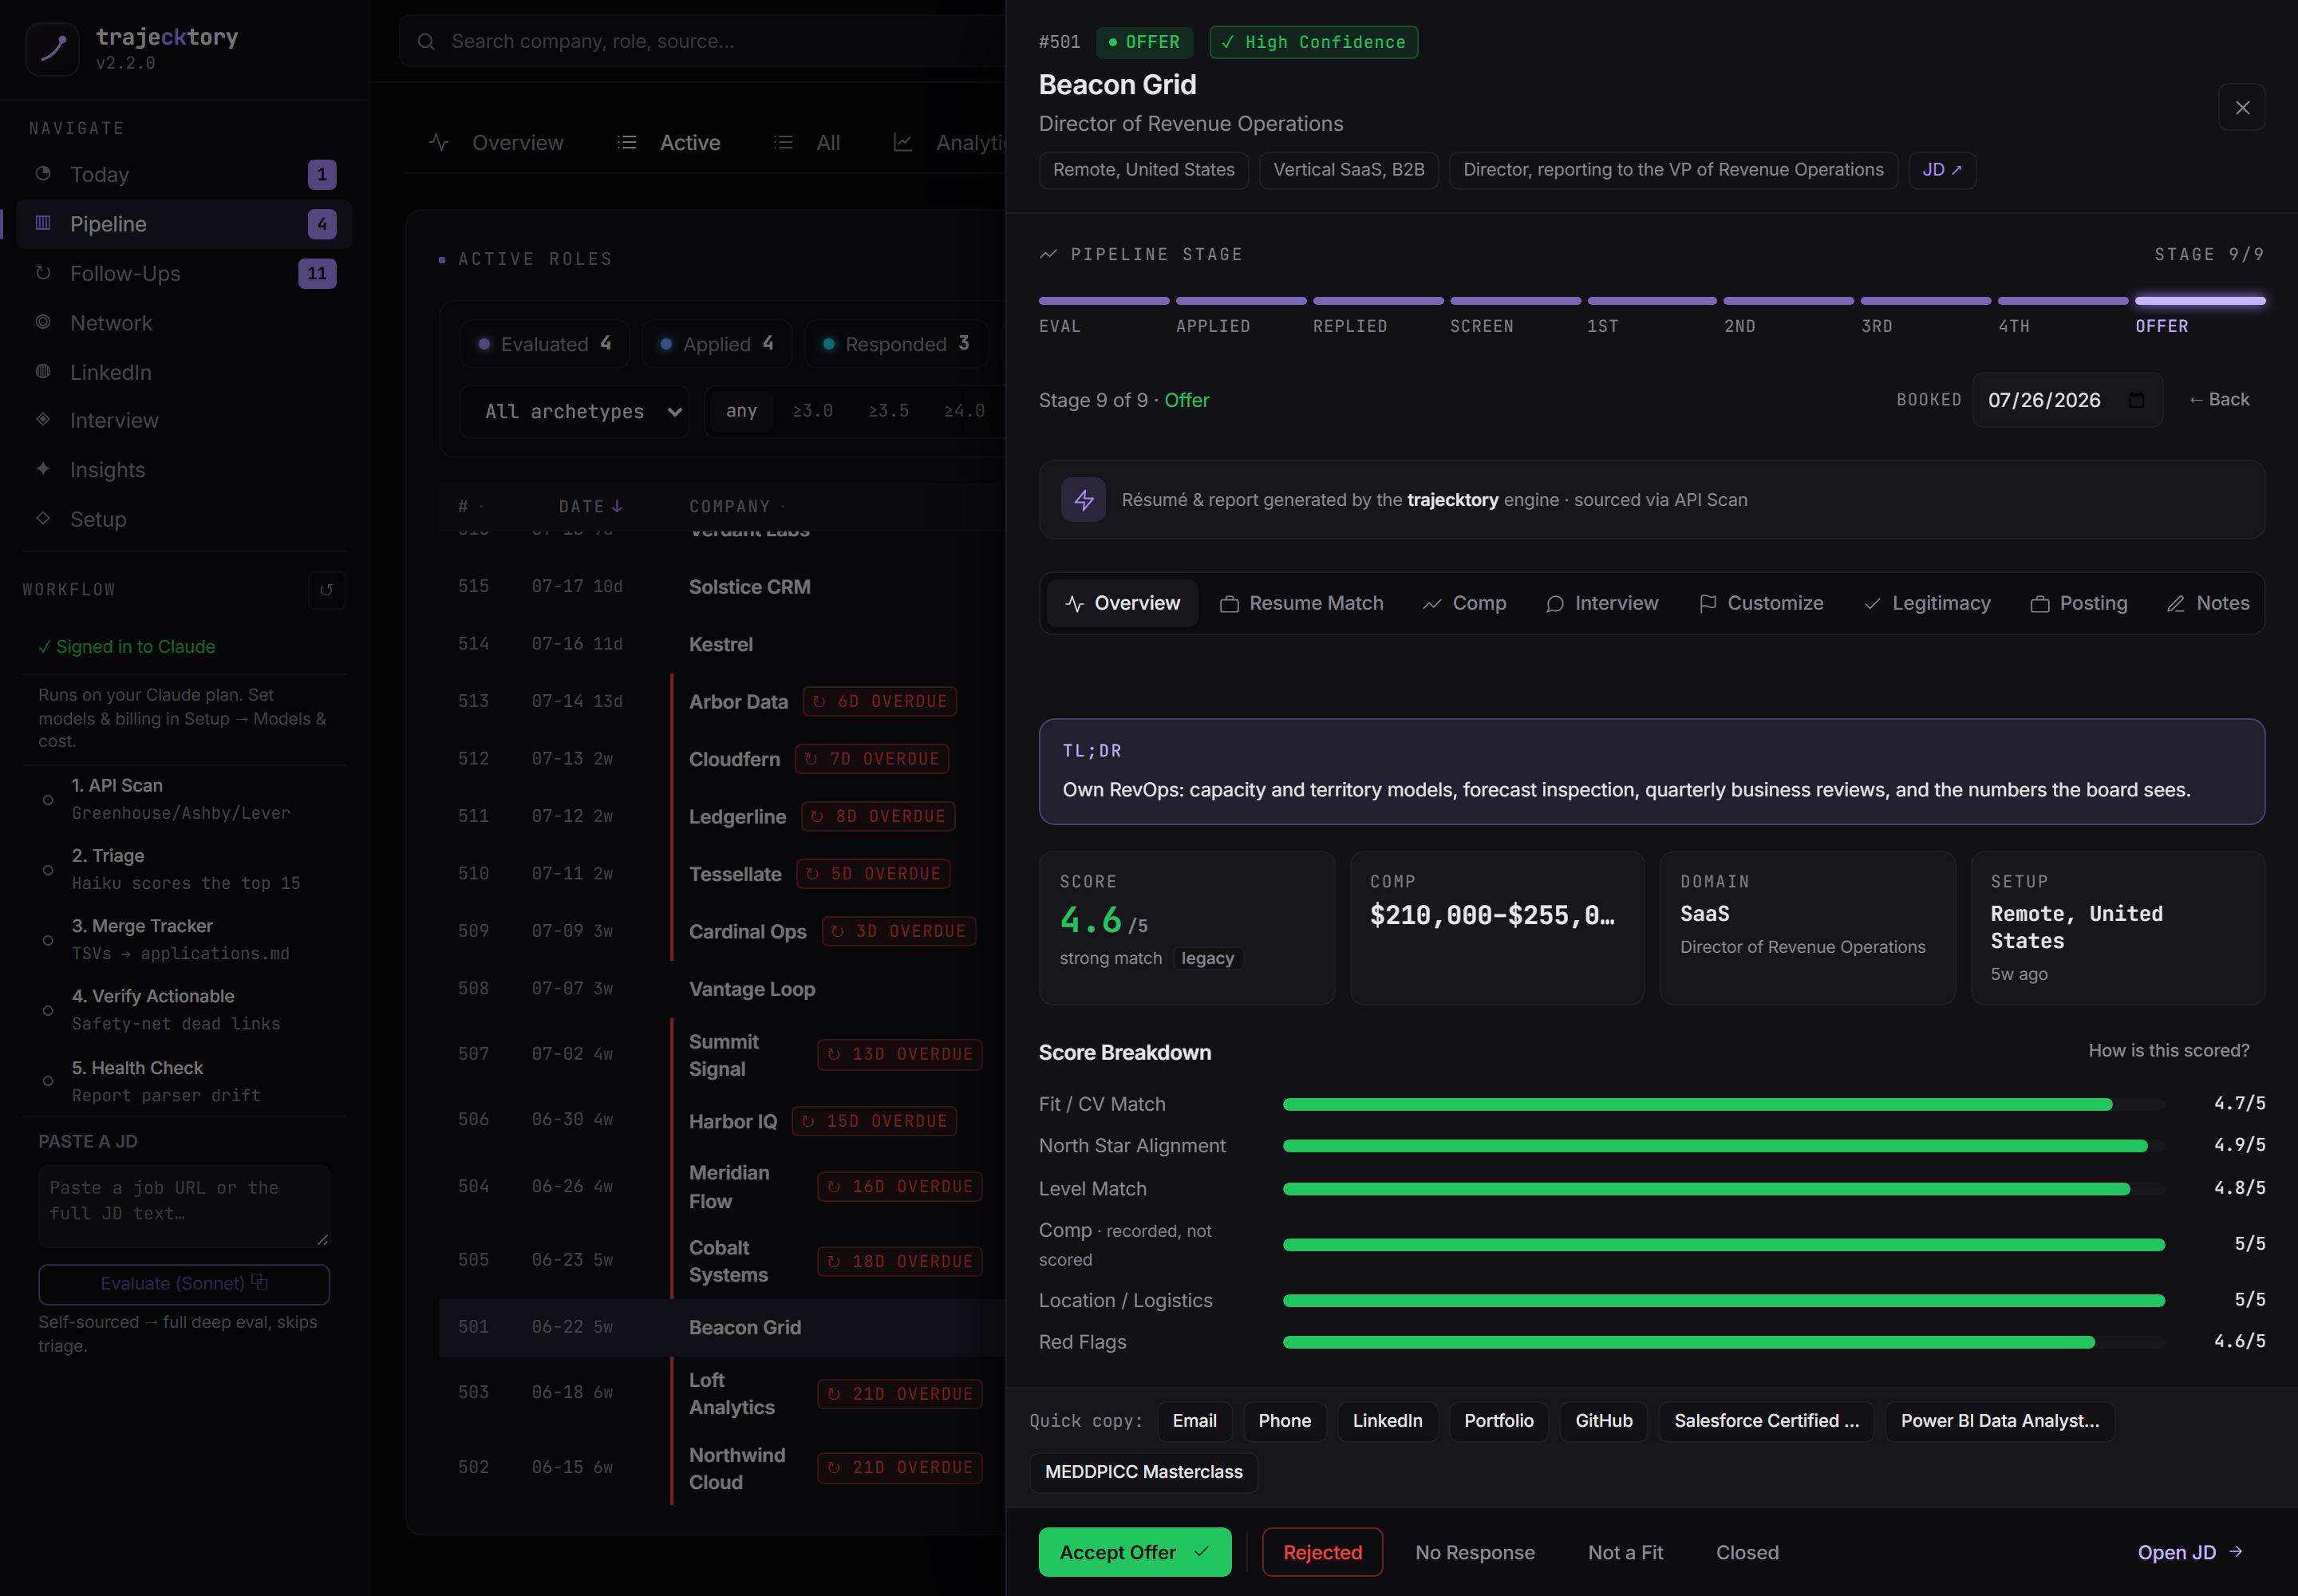This screenshot has height=1596, width=2298.
Task: Select the 'any' score filter
Action: click(x=741, y=411)
